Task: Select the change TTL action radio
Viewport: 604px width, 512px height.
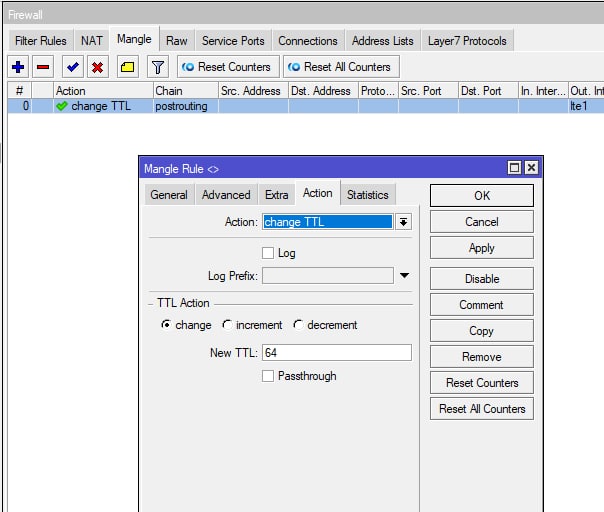Action: pyautogui.click(x=166, y=325)
